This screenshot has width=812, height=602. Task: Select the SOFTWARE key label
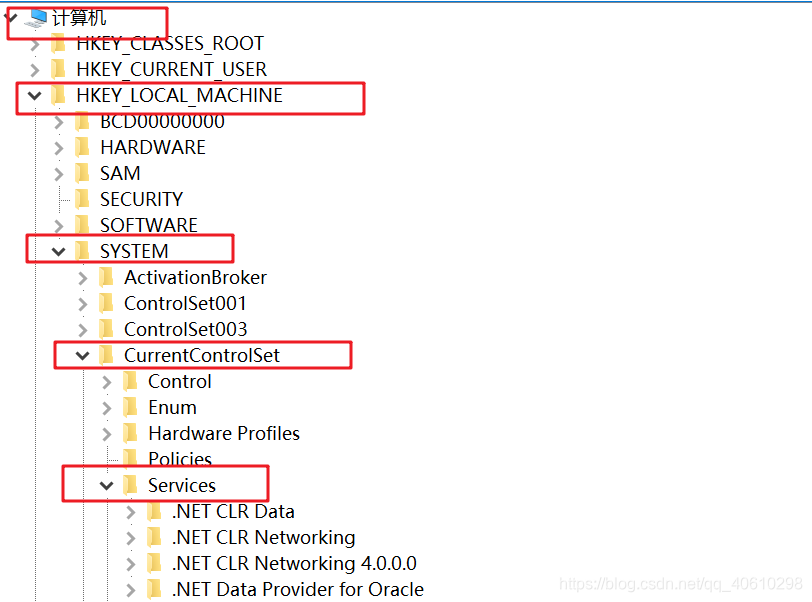(x=149, y=225)
